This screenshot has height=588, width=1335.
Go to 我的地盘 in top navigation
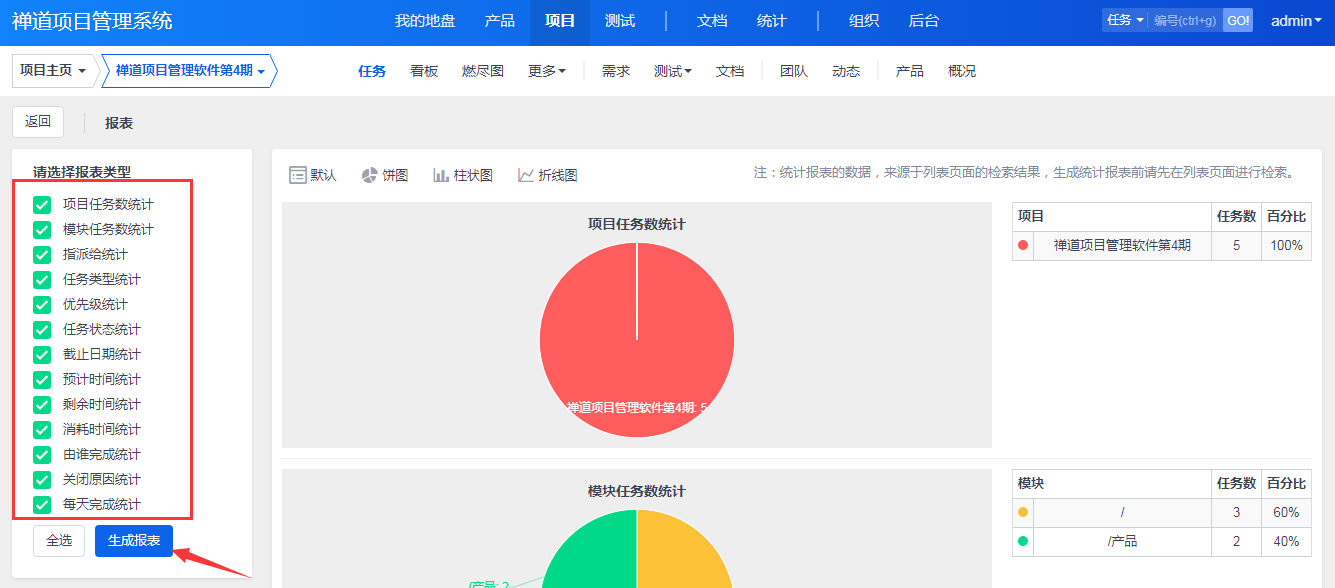pos(425,20)
